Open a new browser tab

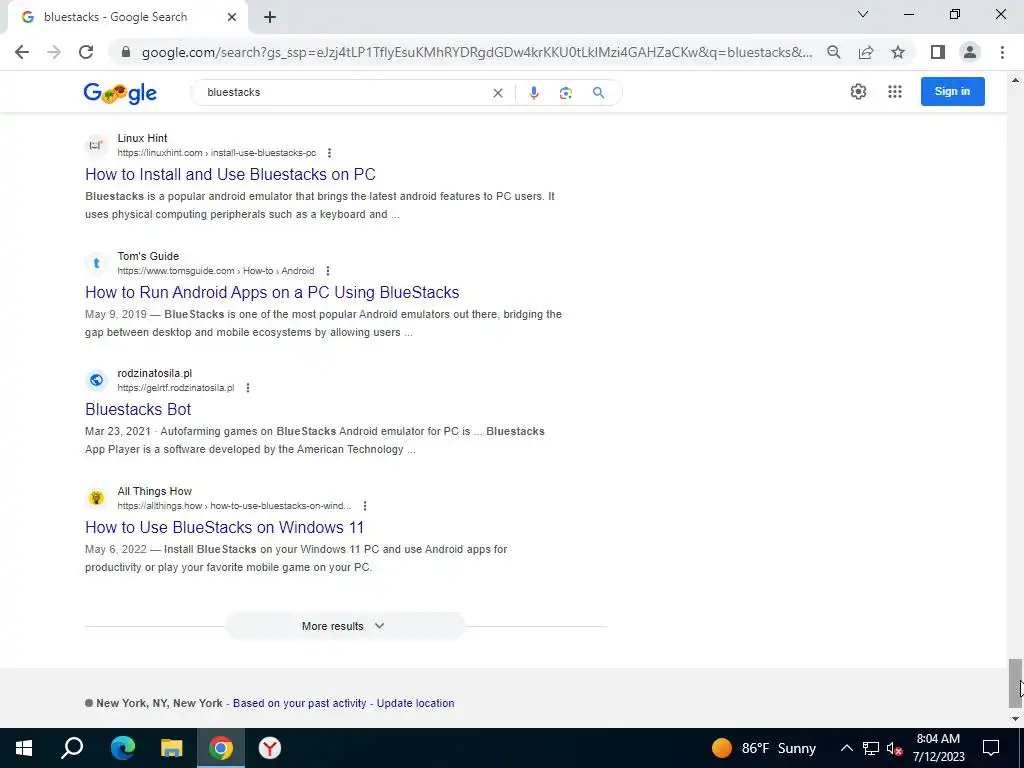[x=270, y=17]
